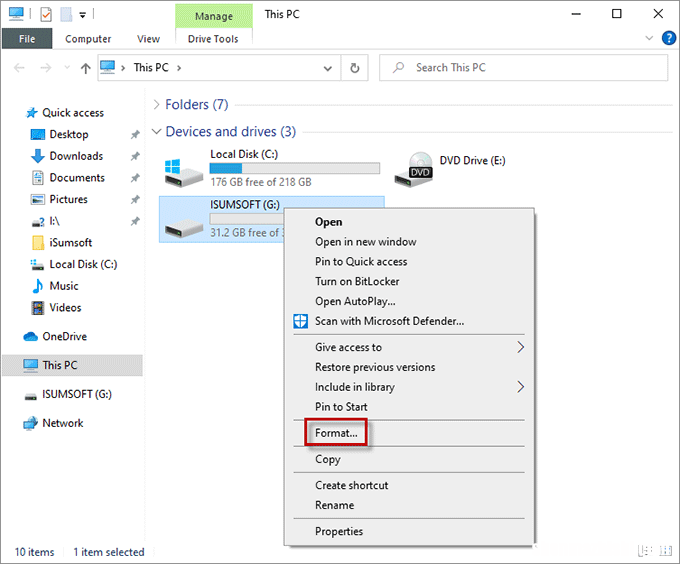This screenshot has width=680, height=564.
Task: Open the recent locations dropdown arrow
Action: 67,68
